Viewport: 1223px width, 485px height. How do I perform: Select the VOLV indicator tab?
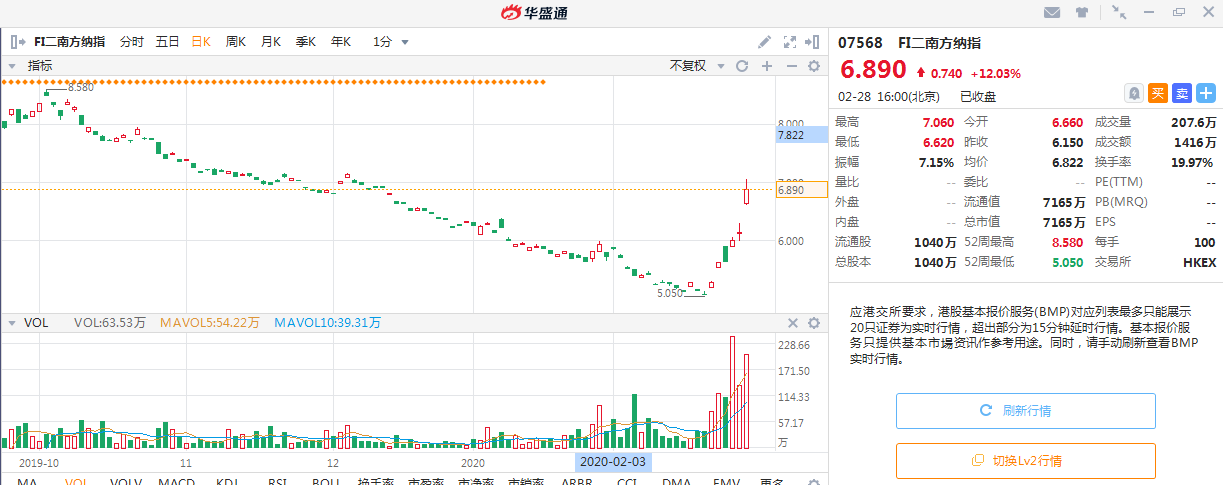pyautogui.click(x=126, y=481)
